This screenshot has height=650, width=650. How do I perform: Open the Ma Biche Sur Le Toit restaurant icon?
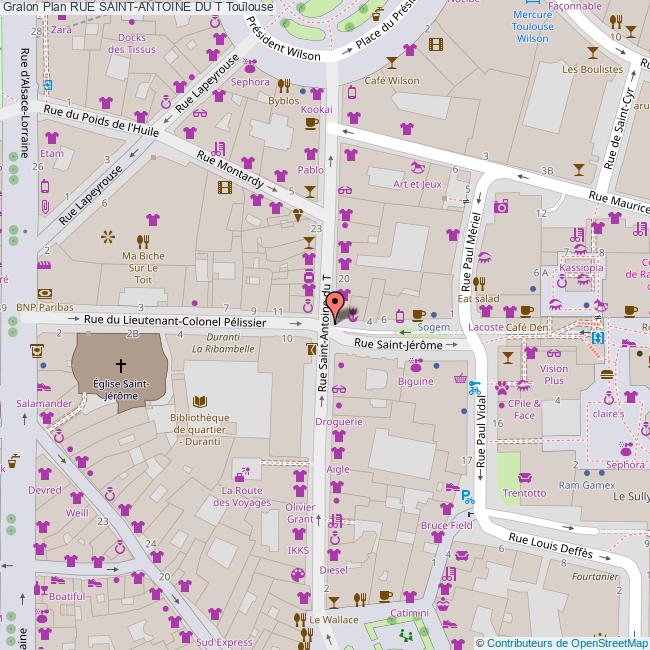pyautogui.click(x=143, y=240)
